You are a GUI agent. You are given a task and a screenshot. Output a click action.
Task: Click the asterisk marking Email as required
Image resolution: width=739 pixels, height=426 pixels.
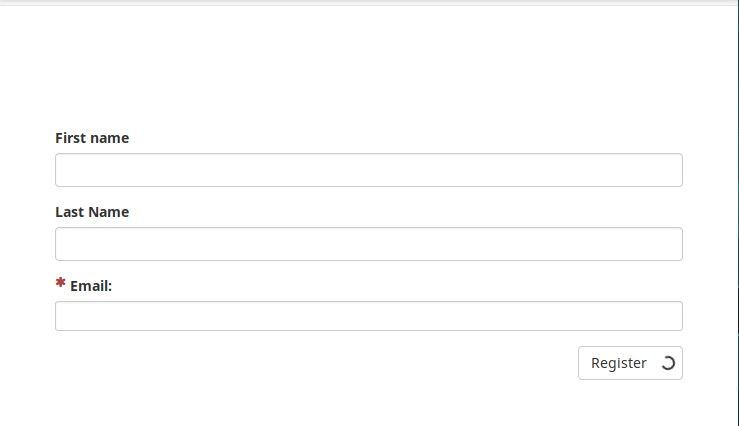click(x=61, y=285)
